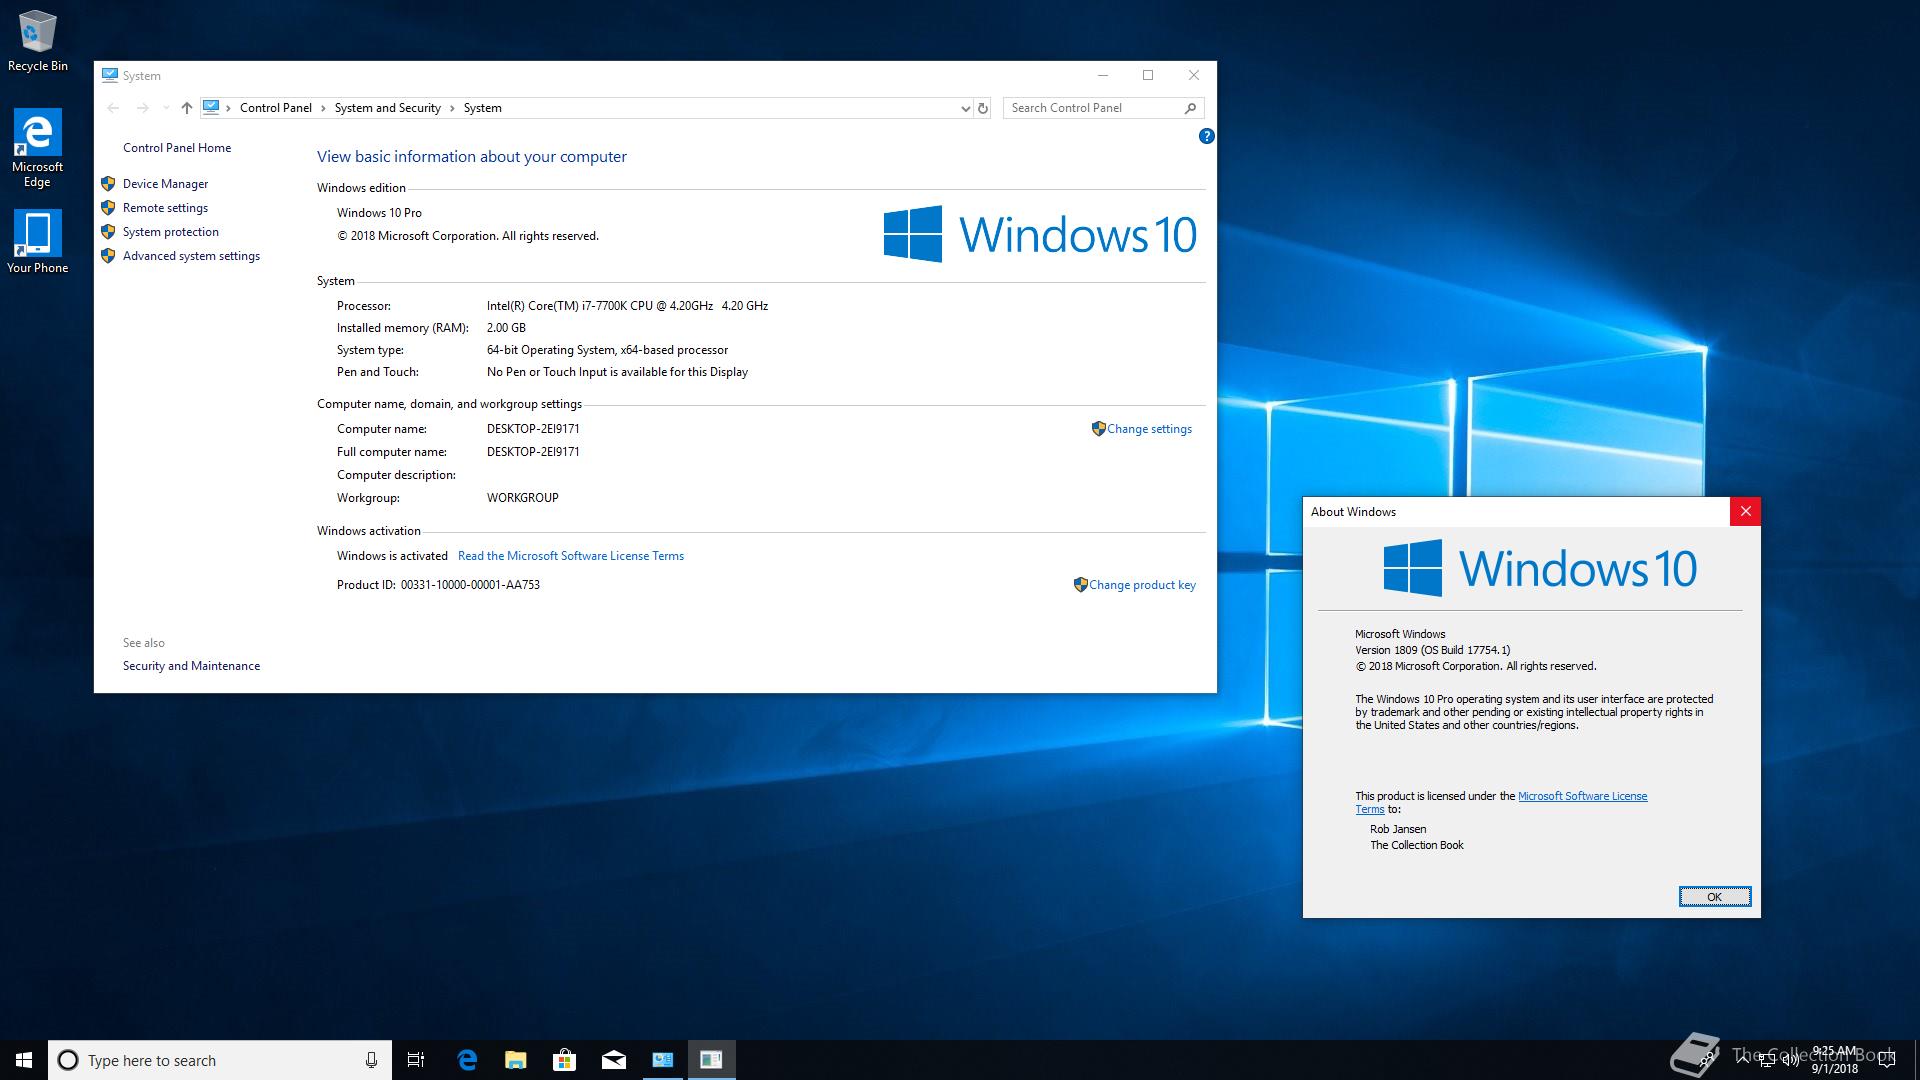
Task: Click the up arrow navigation icon
Action: [187, 108]
